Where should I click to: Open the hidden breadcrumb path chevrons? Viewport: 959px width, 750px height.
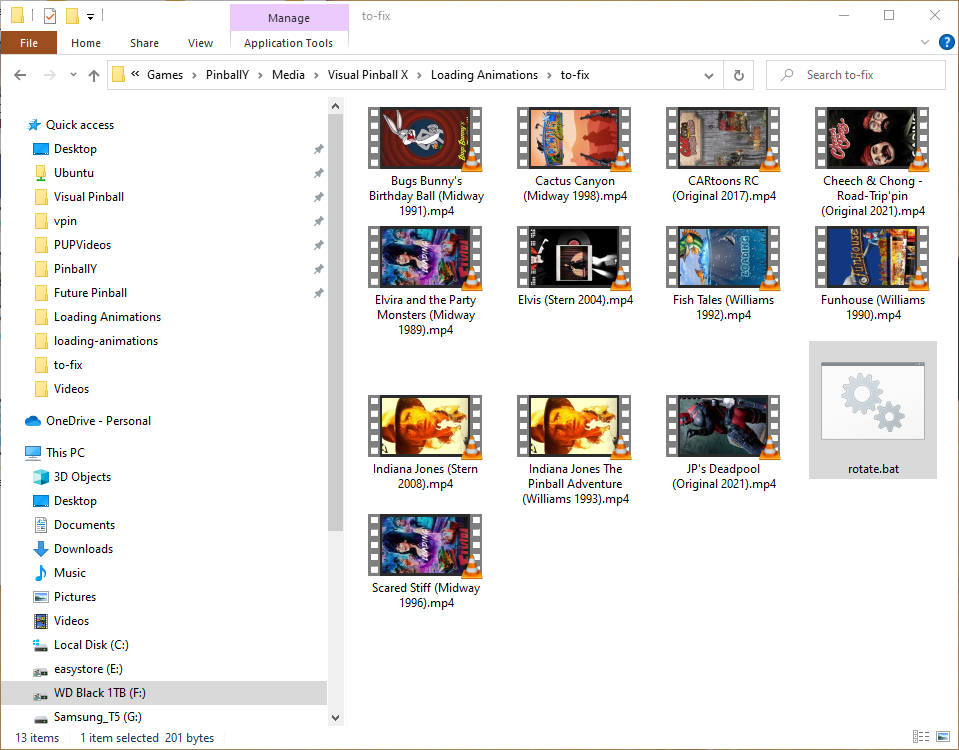pyautogui.click(x=135, y=75)
